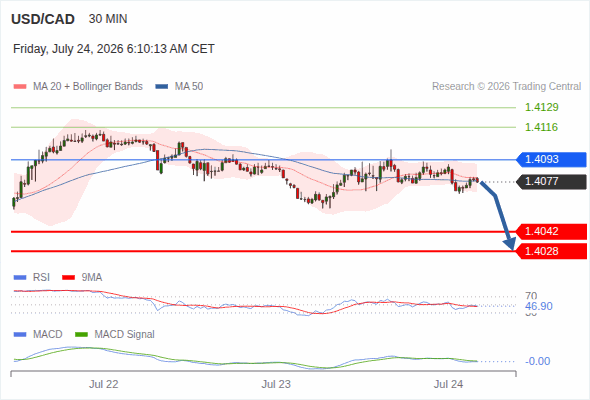The image size is (590, 400).
Task: Click the red 1.4042 support price tag
Action: 551,231
